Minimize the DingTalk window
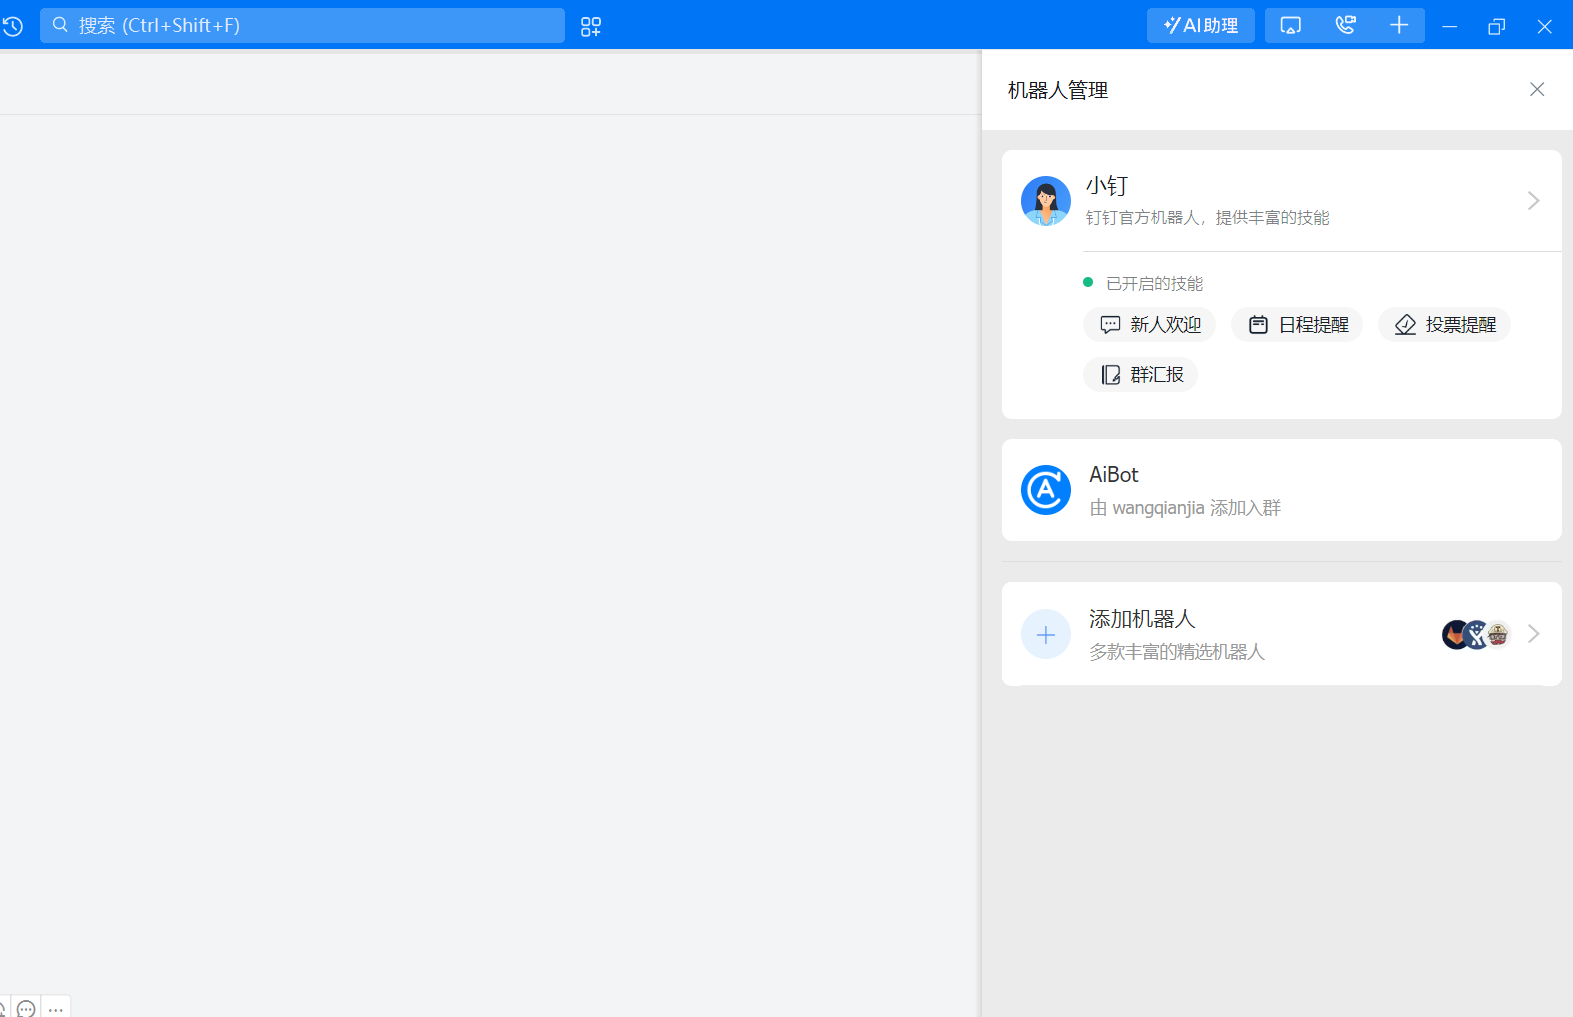Viewport: 1573px width, 1017px height. [x=1450, y=26]
